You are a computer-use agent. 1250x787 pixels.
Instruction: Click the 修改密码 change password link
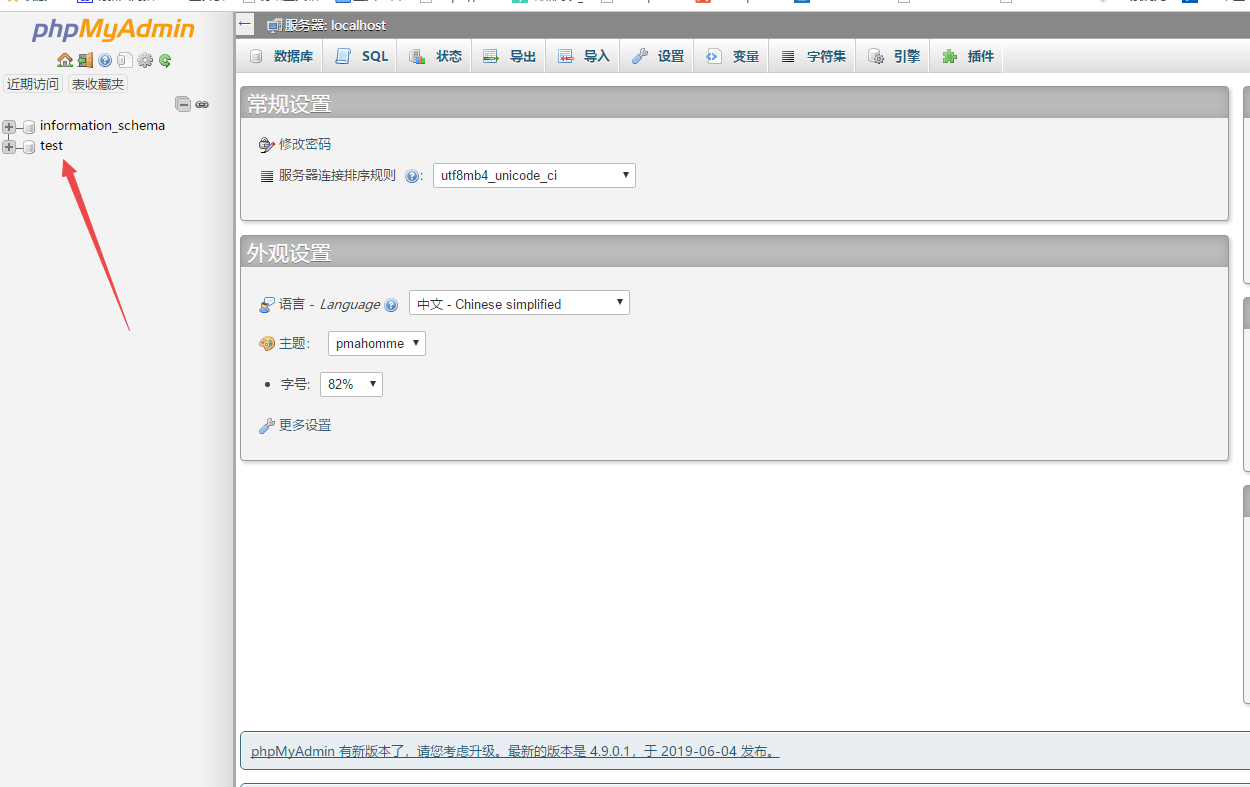pyautogui.click(x=304, y=144)
